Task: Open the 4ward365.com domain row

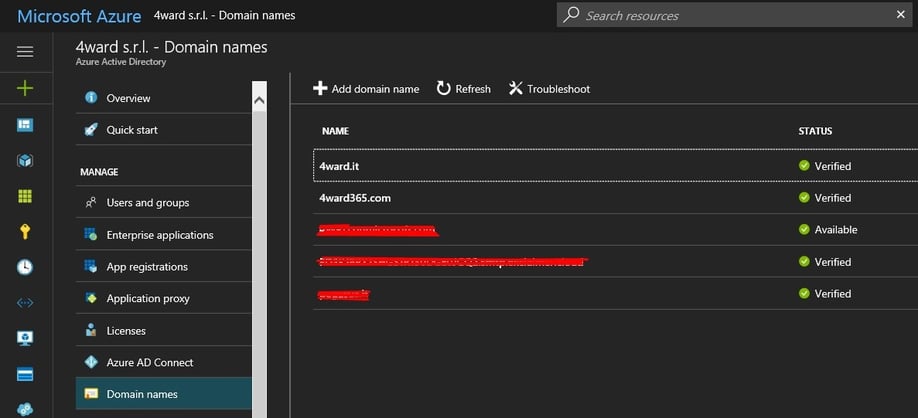Action: [x=615, y=198]
